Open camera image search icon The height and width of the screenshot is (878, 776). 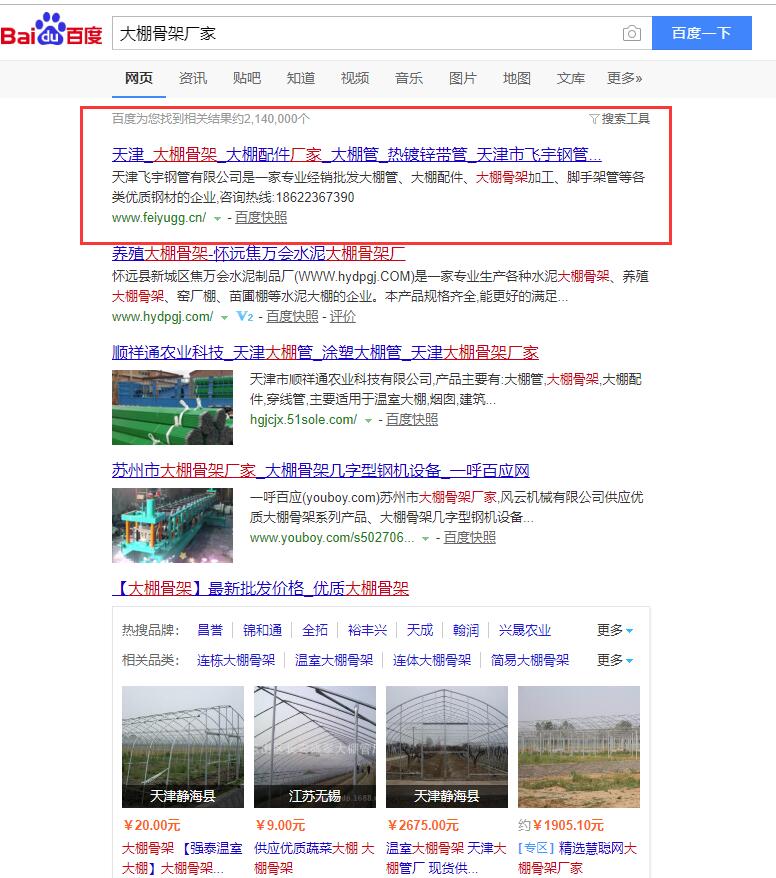point(632,34)
